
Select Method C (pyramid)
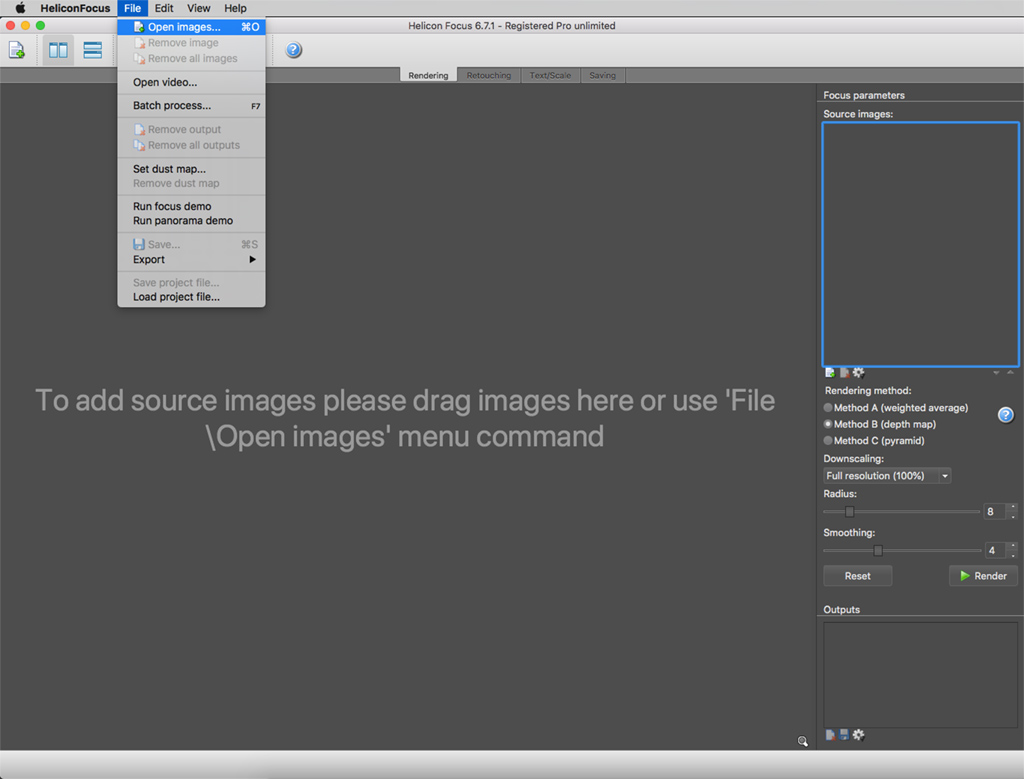(828, 440)
